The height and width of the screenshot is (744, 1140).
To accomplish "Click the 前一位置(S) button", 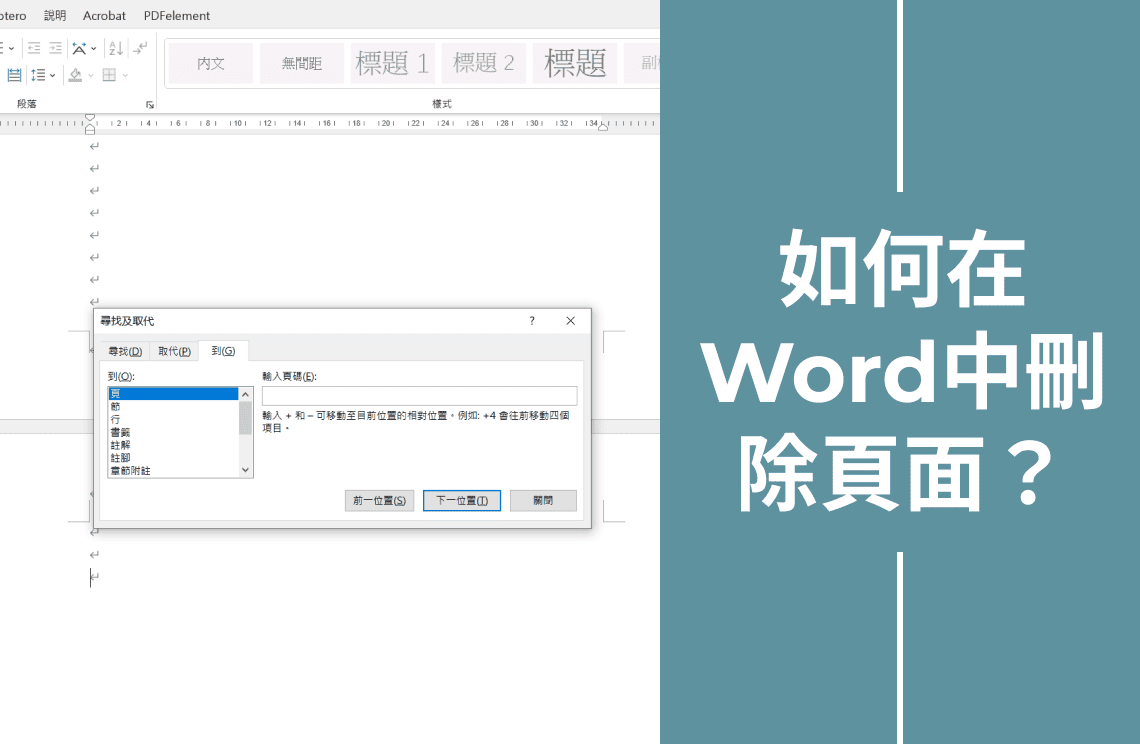I will tap(380, 500).
